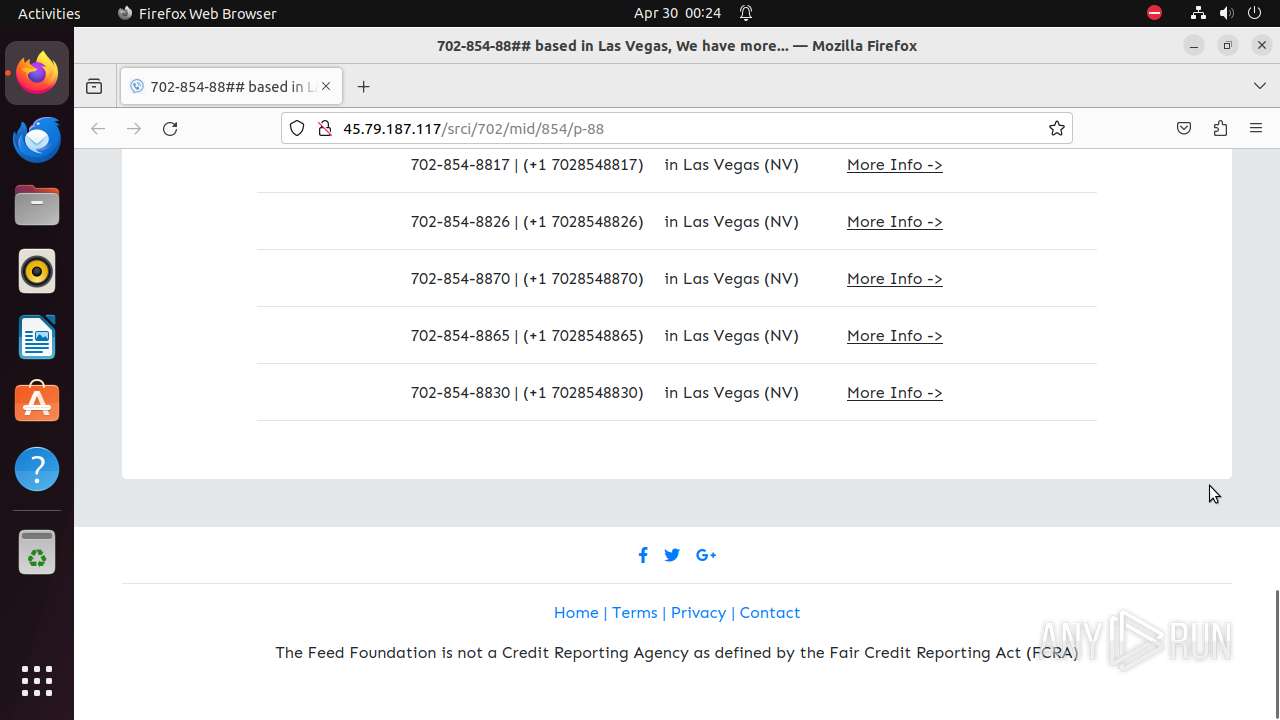
Task: Open More Info for 702-854-8826
Action: coord(894,221)
